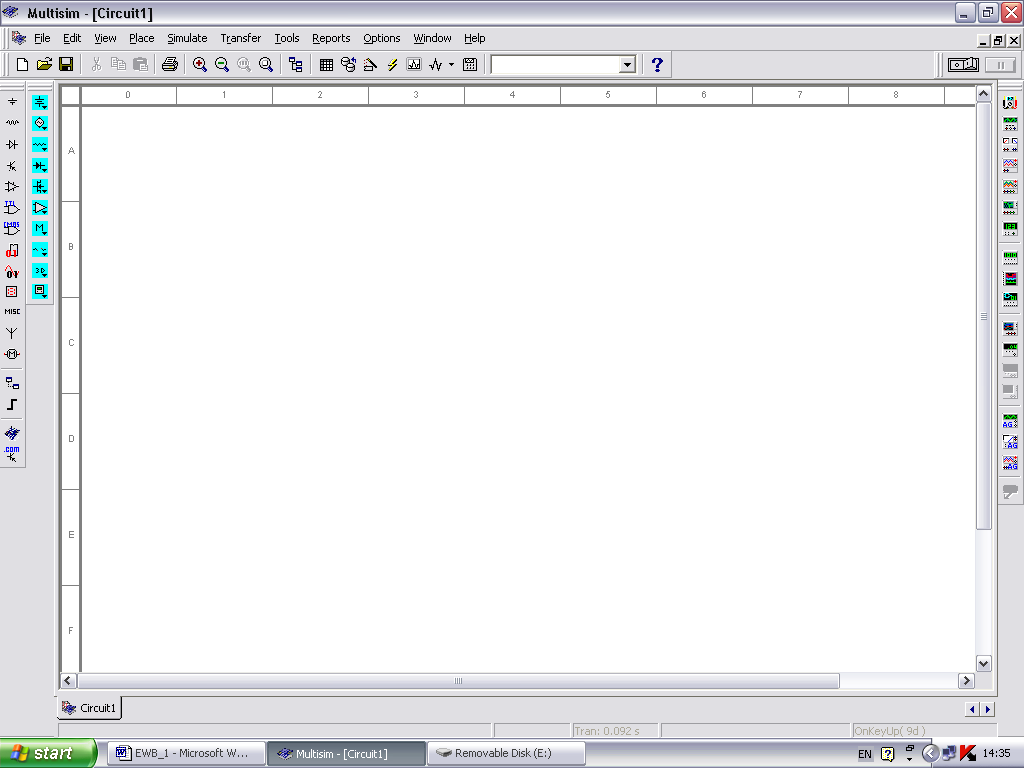Place the Agilent function generator
Viewport: 1024px width, 768px height.
tap(1010, 421)
